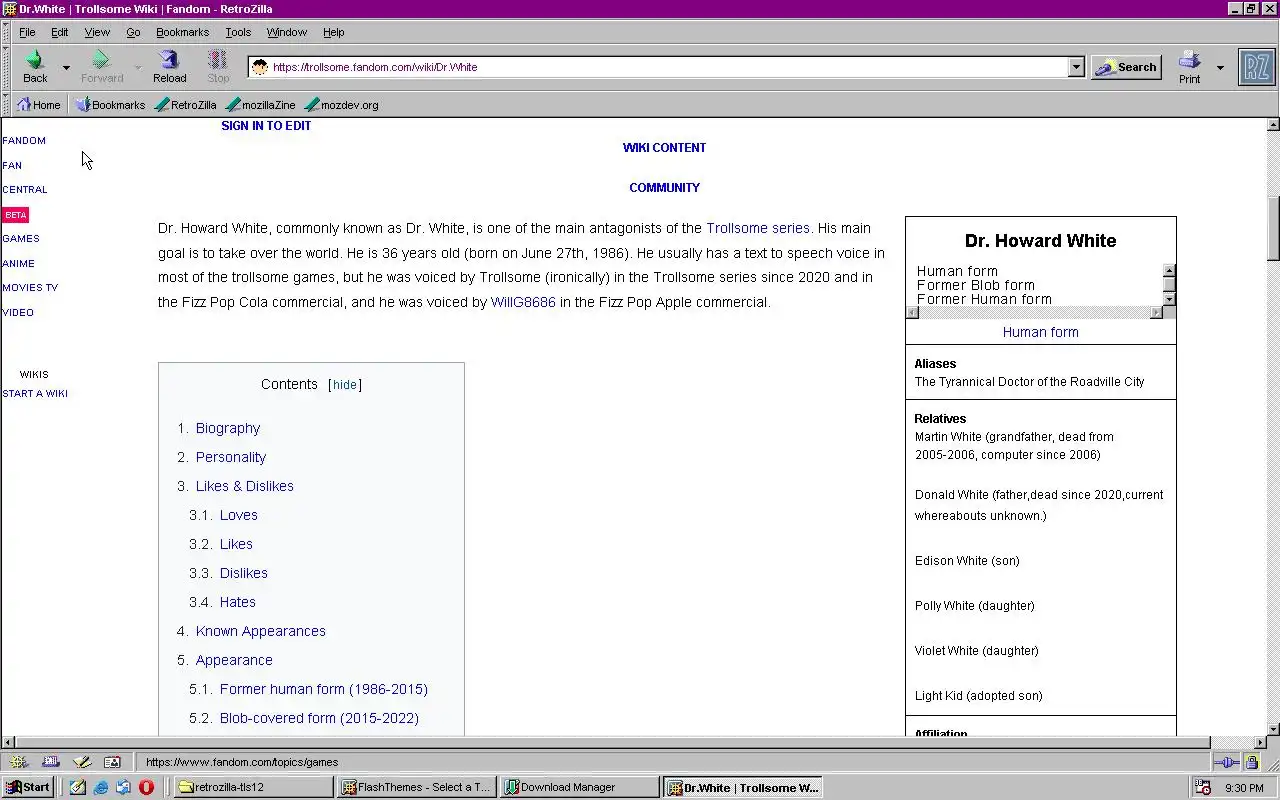The image size is (1280, 800).
Task: Open the View menu
Action: pos(97,32)
